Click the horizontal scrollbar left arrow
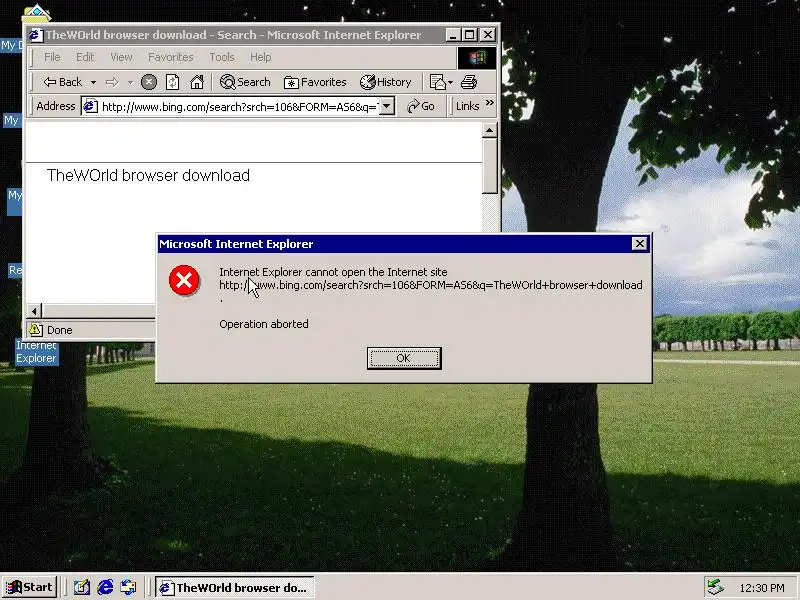Viewport: 800px width, 600px height. coord(34,311)
